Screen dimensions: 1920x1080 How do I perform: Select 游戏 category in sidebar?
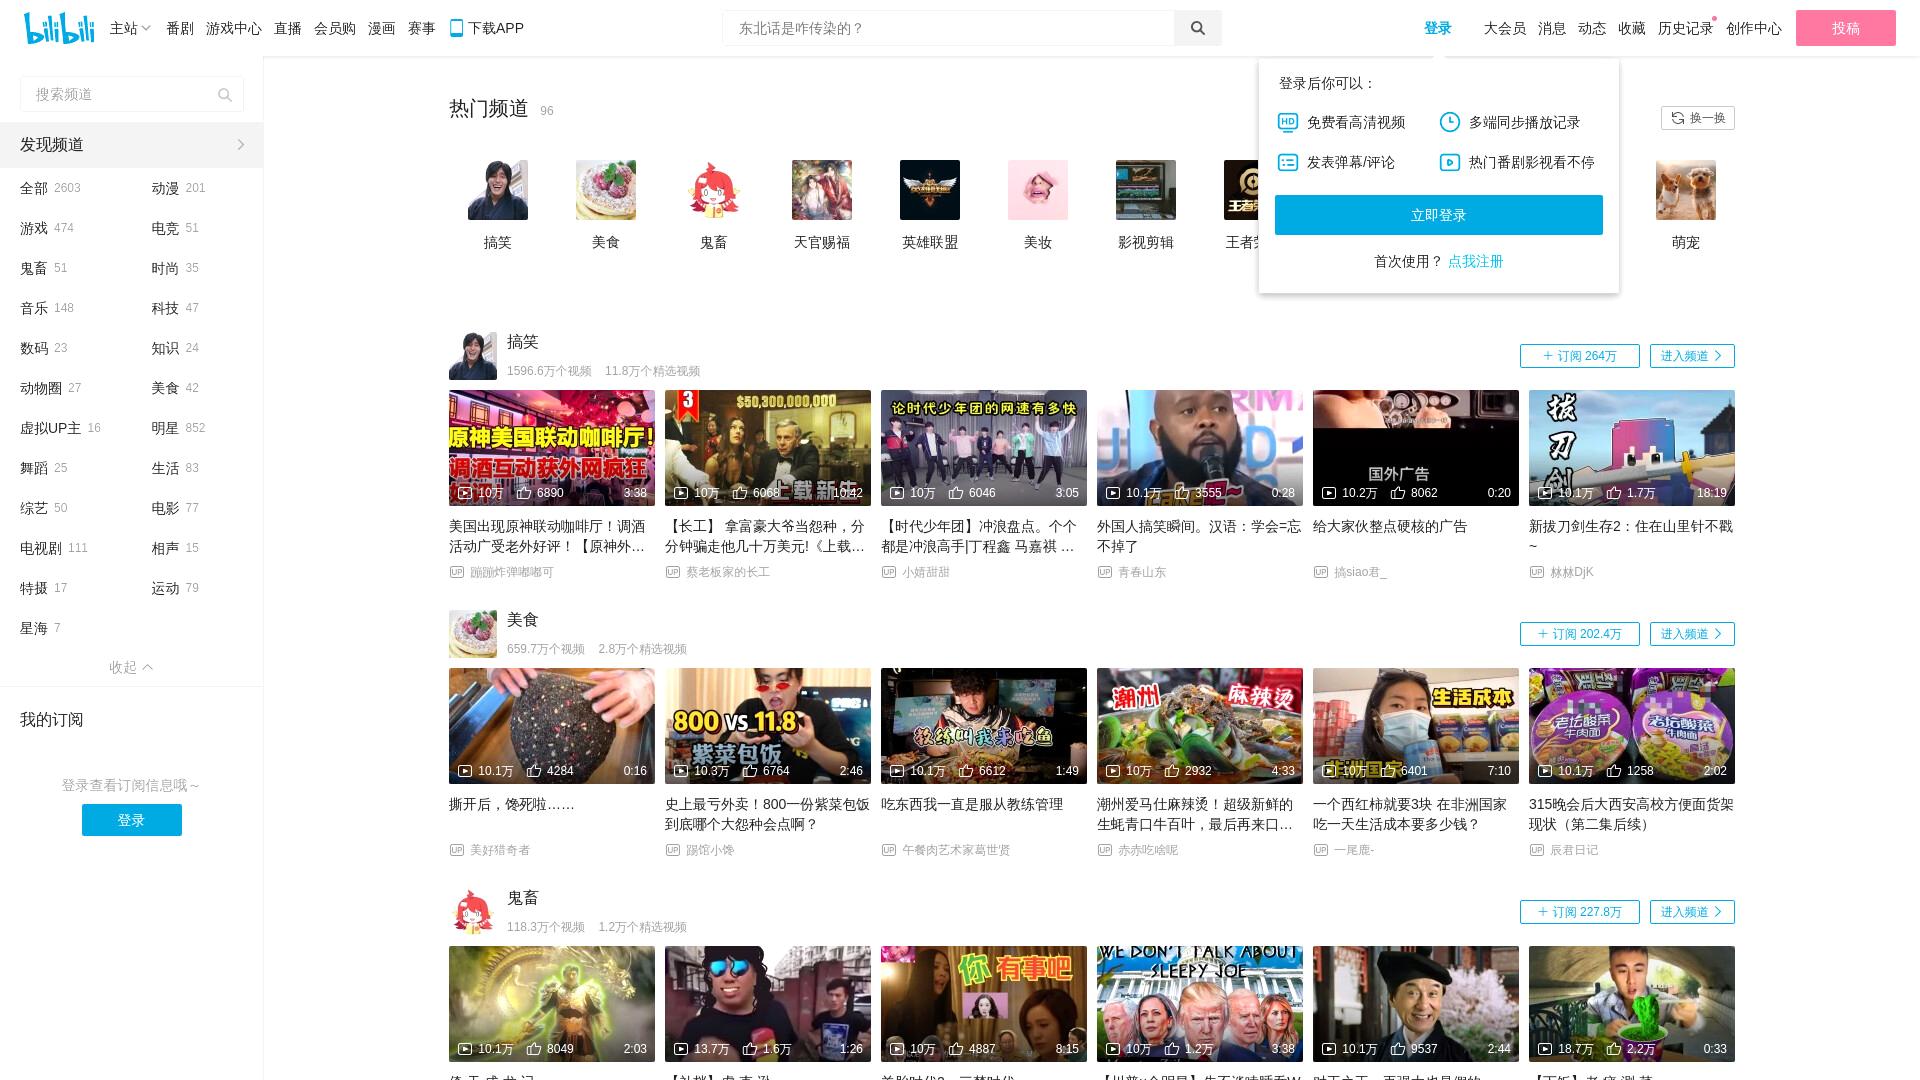pyautogui.click(x=47, y=228)
